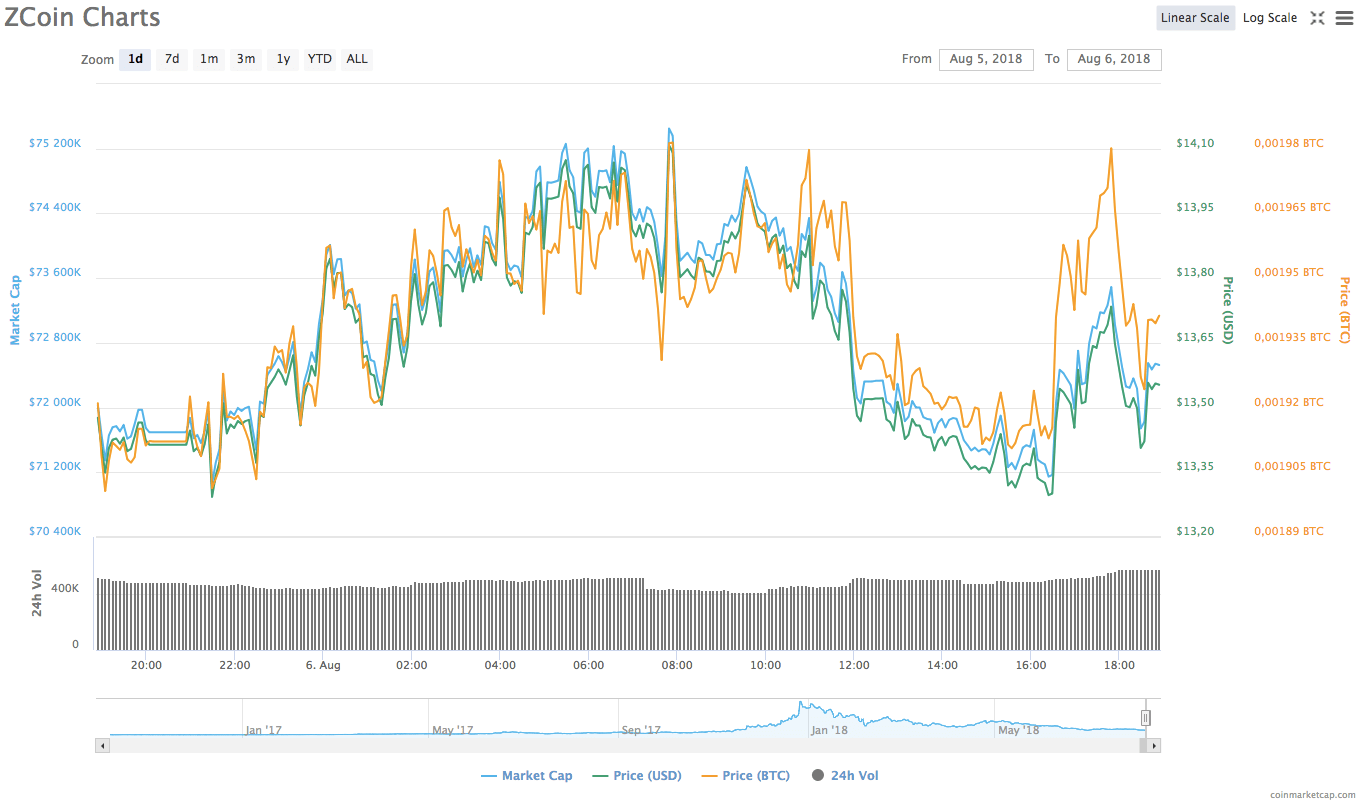Click the Jan '18 navigator label
Viewport: 1366px width, 803px height.
click(x=829, y=730)
